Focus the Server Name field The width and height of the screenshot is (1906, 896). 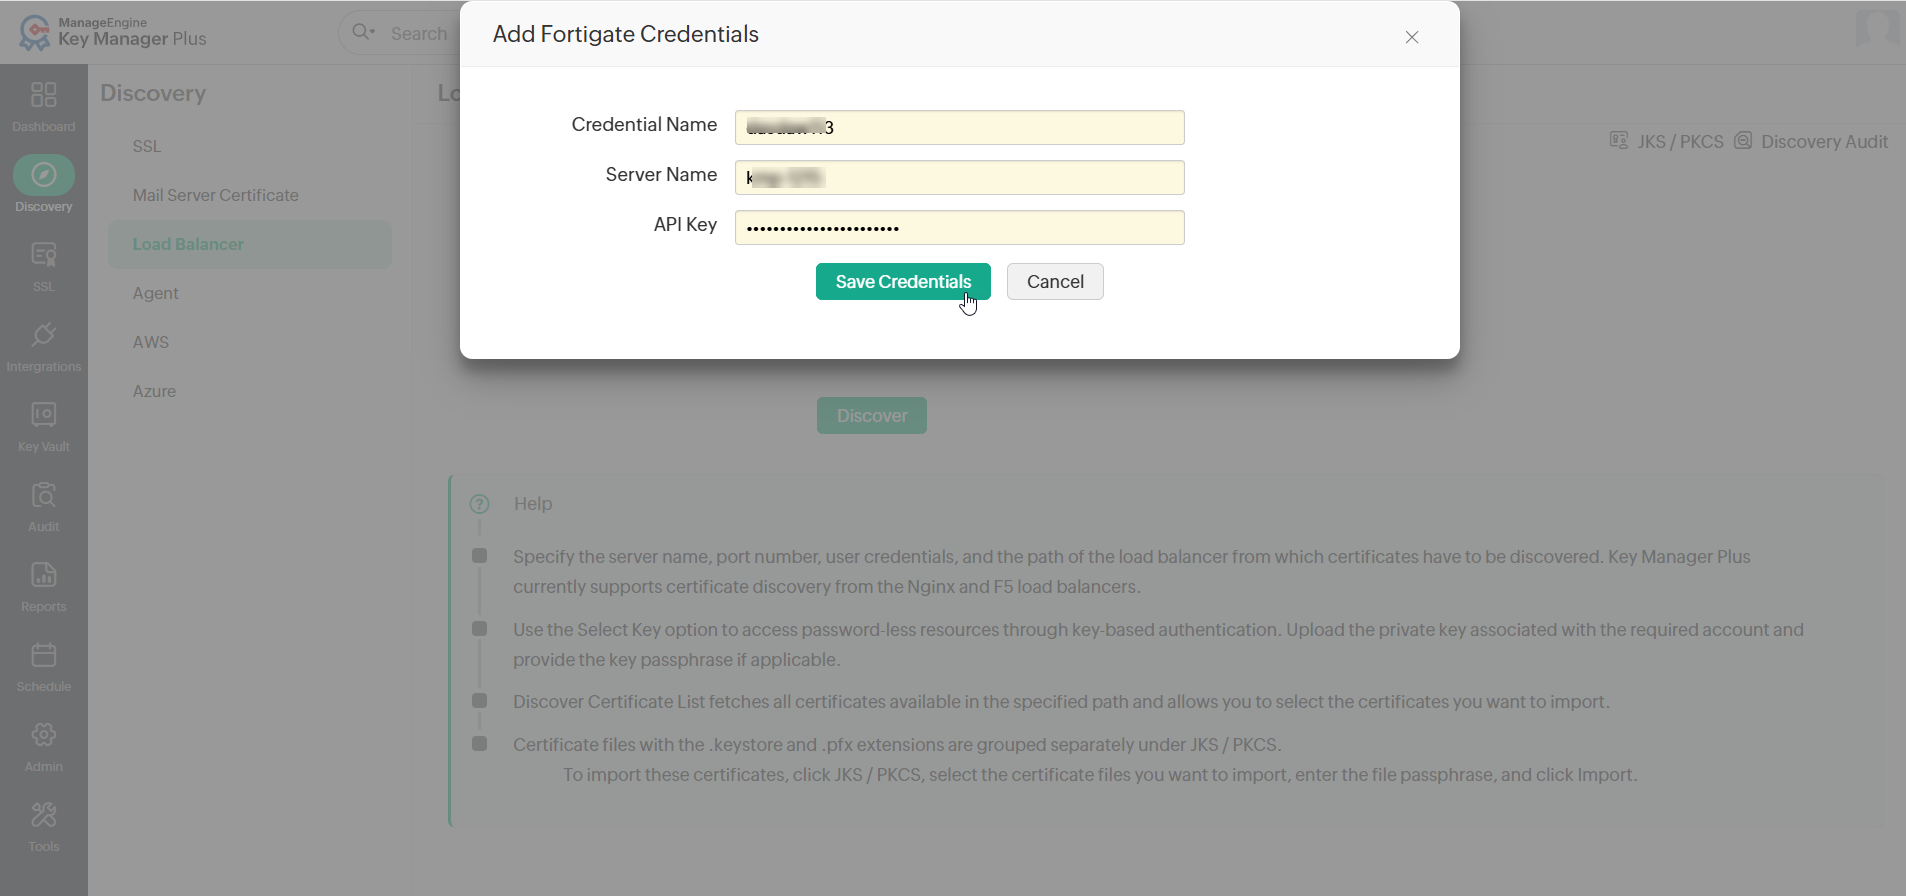pos(960,177)
